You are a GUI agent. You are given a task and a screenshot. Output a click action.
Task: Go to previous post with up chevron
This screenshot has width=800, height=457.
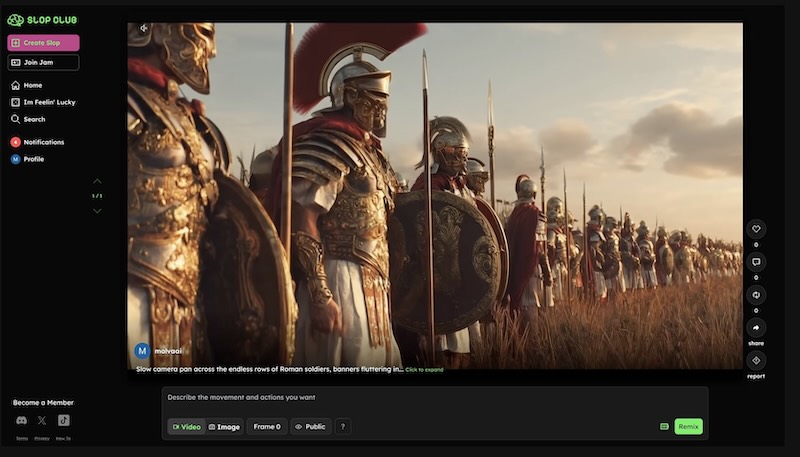tap(97, 182)
